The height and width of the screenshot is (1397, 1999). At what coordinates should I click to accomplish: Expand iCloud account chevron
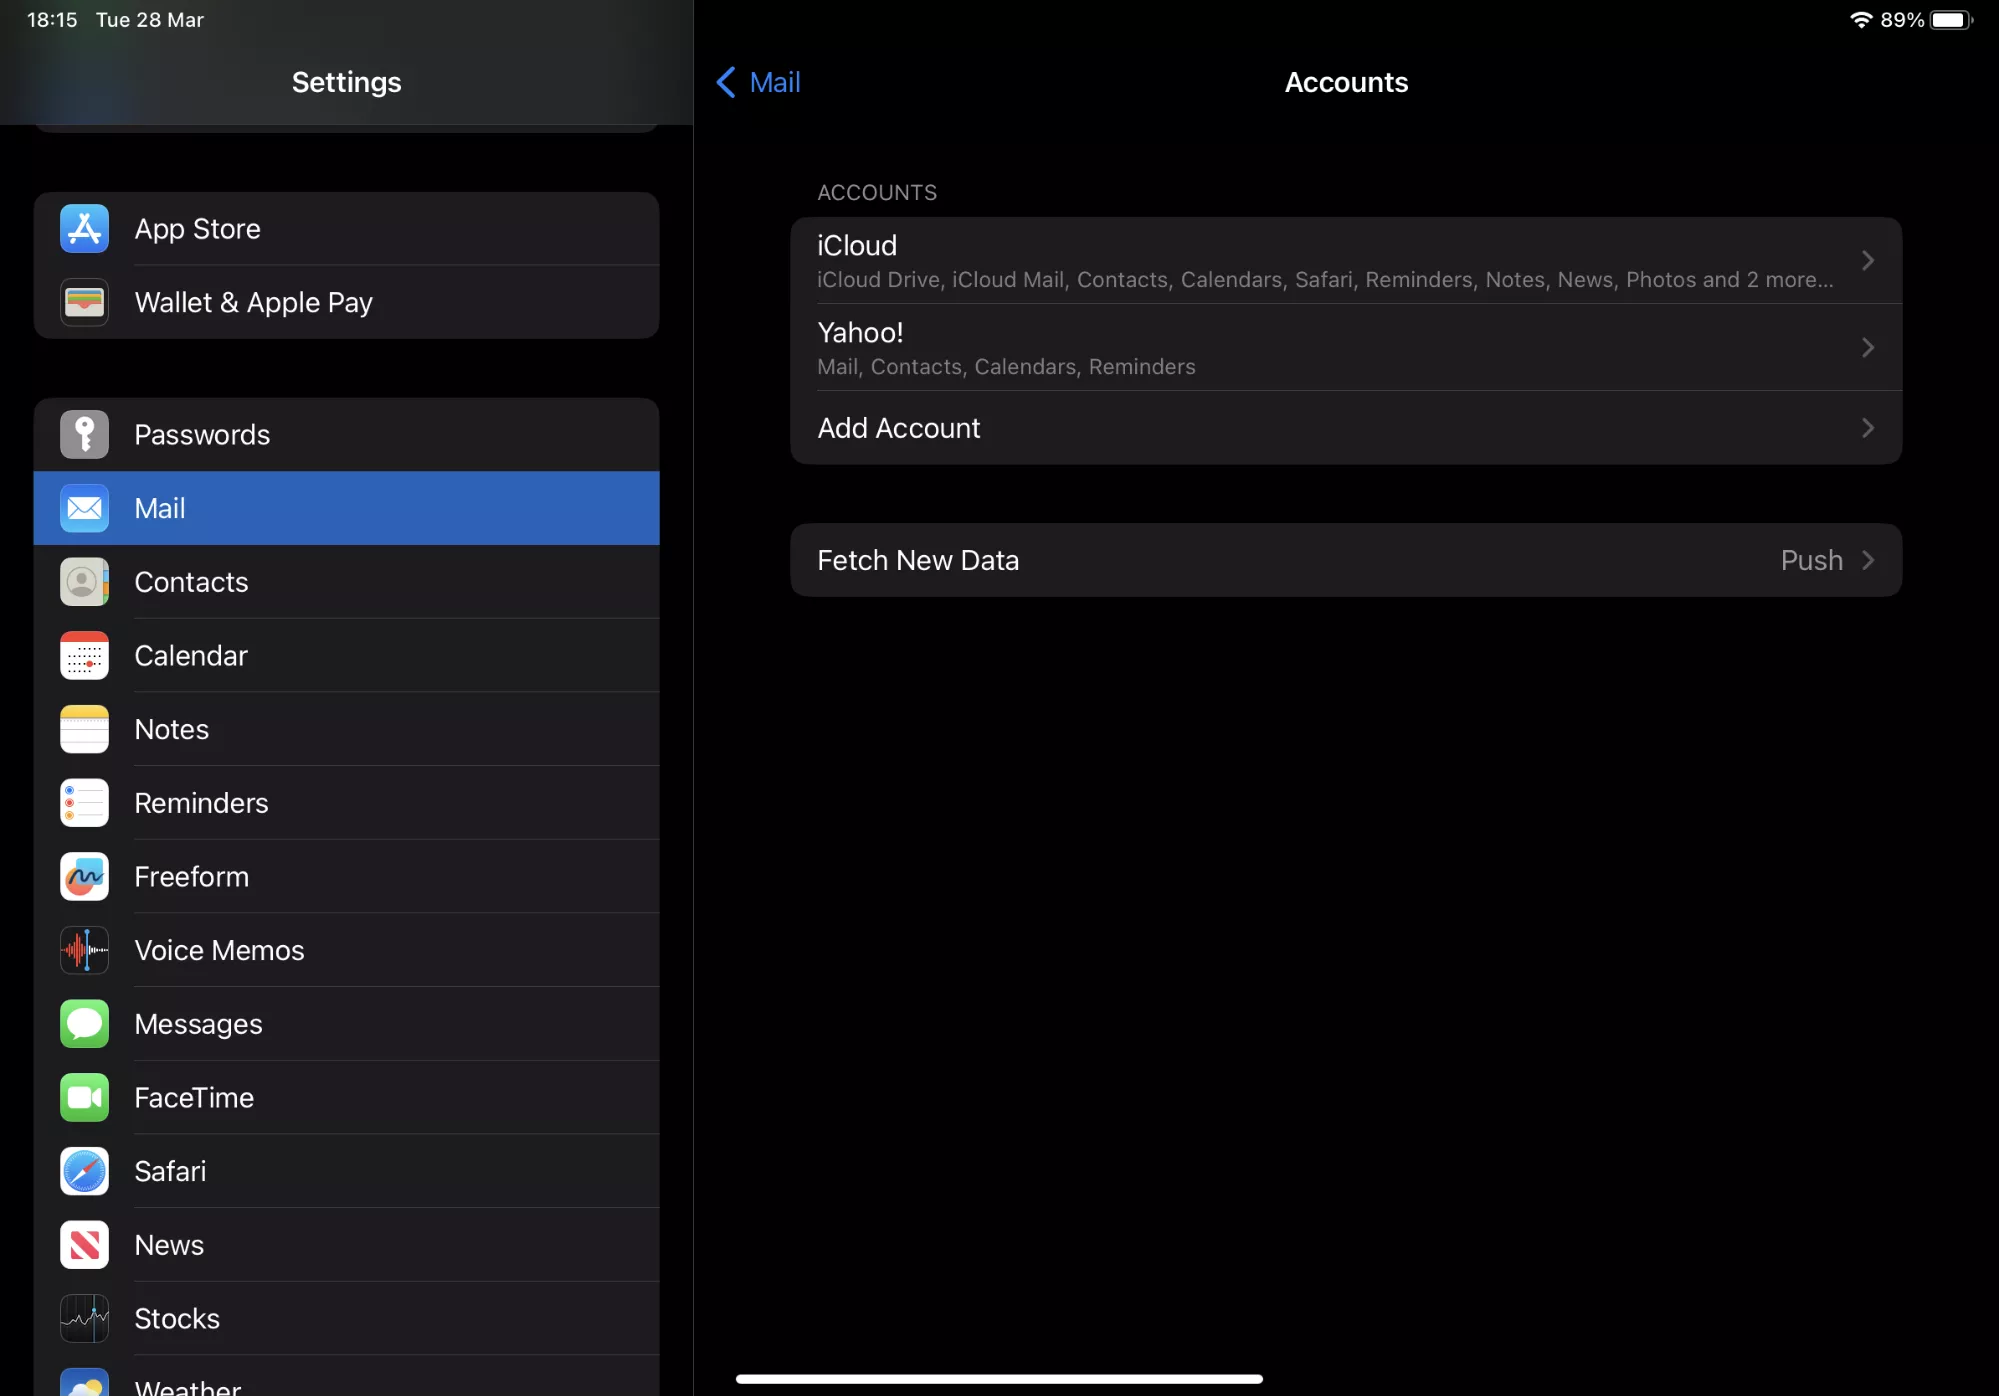pos(1867,261)
